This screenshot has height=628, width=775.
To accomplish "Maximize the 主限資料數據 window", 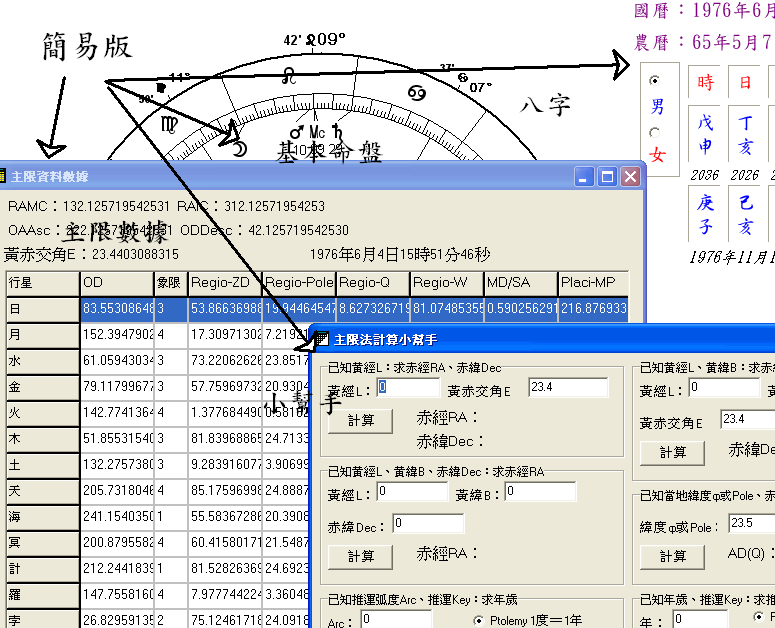I will 607,176.
